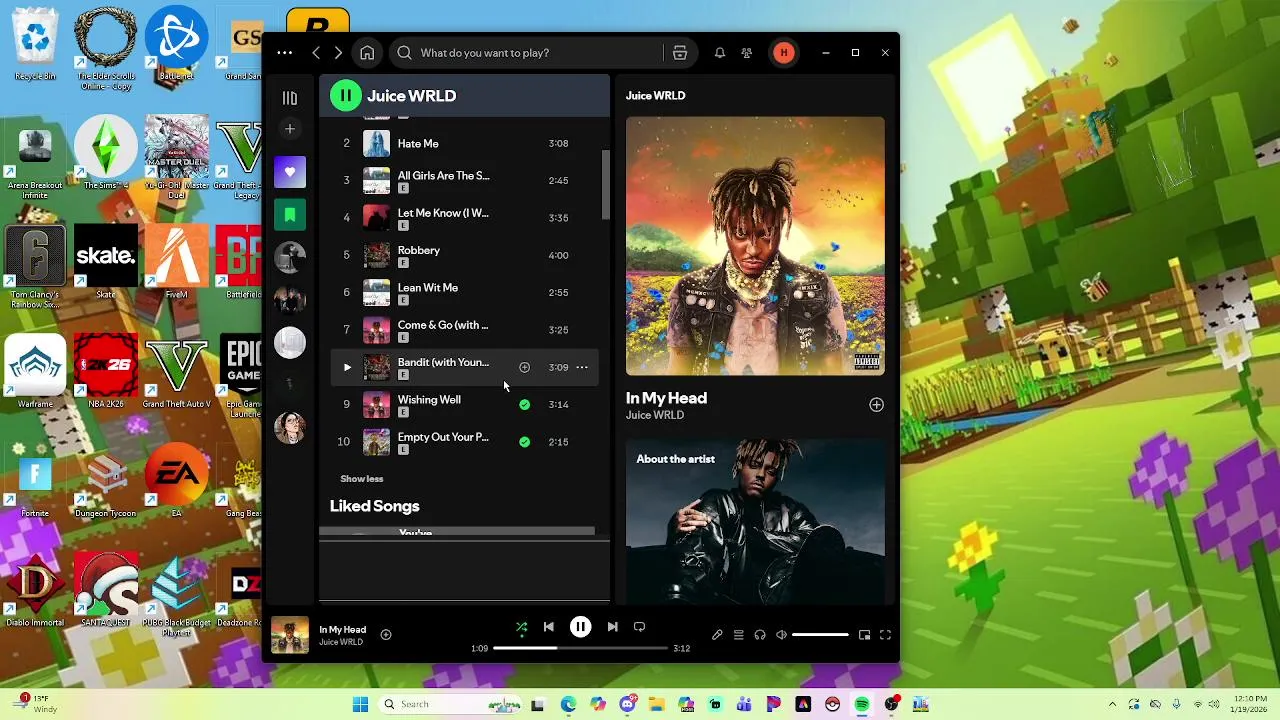Screen dimensions: 1280x720
Task: Adjust the volume slider
Action: coord(820,635)
